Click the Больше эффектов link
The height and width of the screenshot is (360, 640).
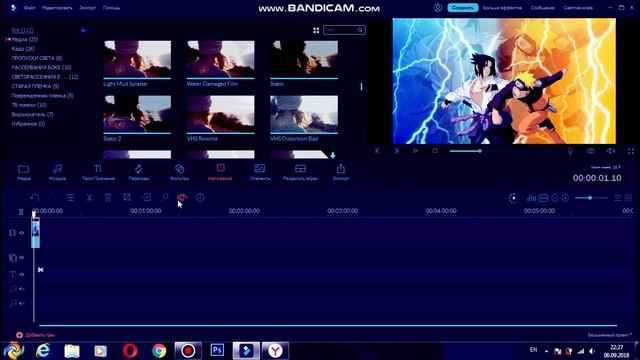click(502, 8)
